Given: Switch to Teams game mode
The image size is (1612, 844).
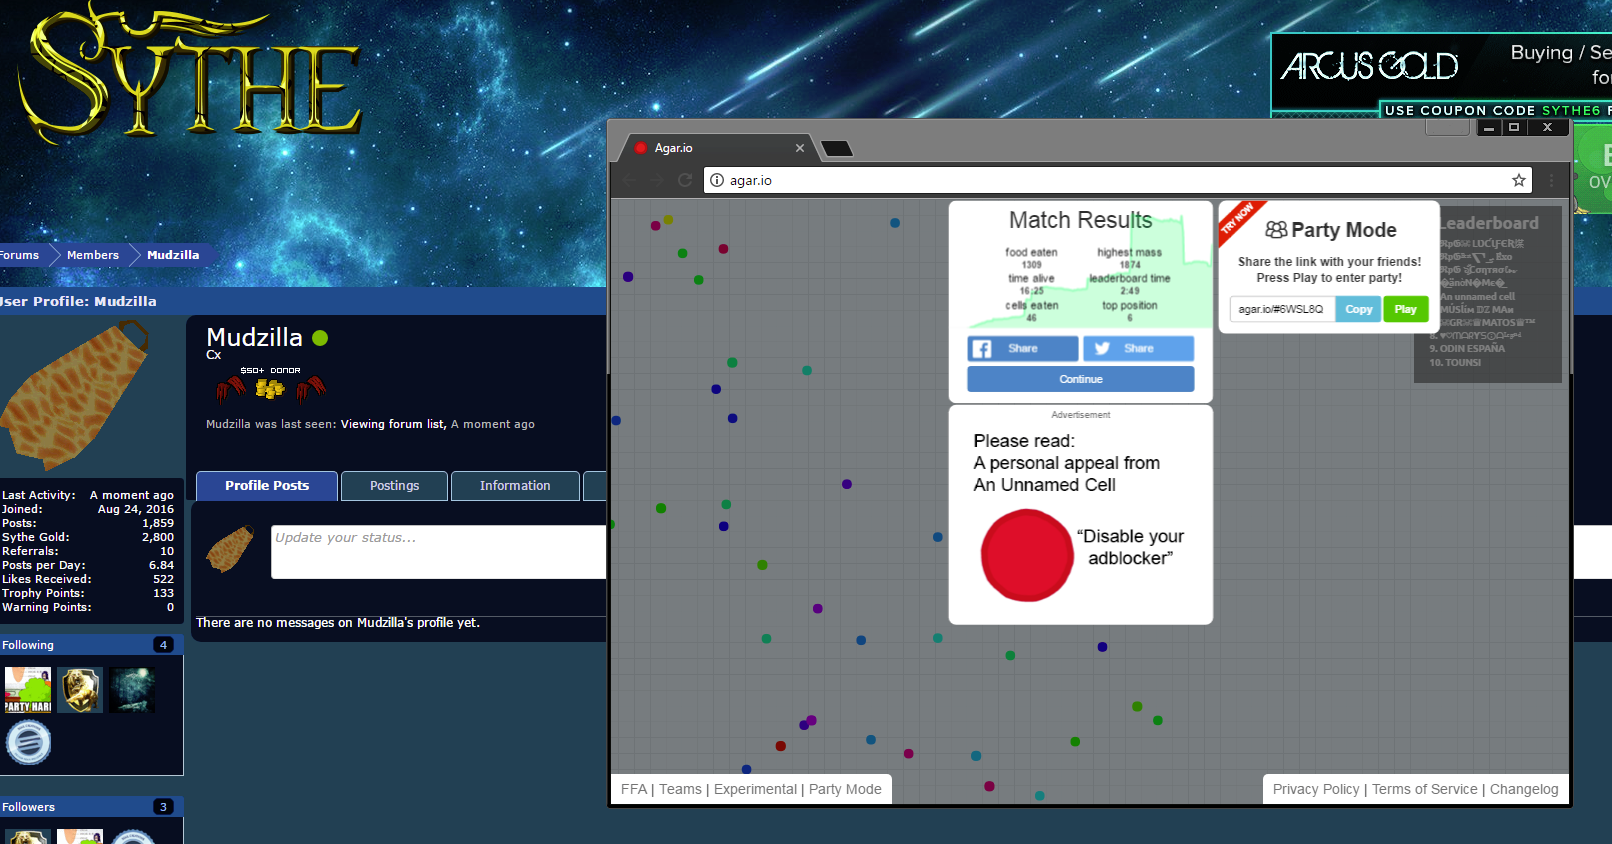Looking at the screenshot, I should 680,789.
